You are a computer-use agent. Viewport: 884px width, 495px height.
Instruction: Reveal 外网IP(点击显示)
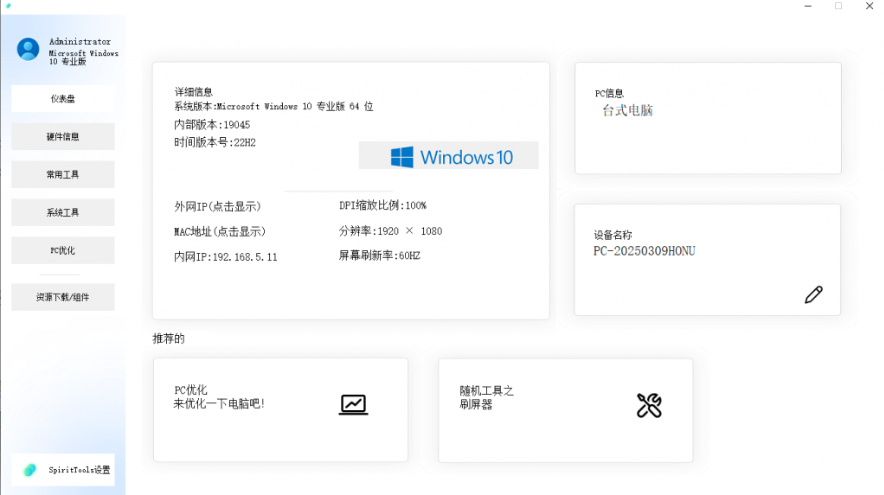218,206
